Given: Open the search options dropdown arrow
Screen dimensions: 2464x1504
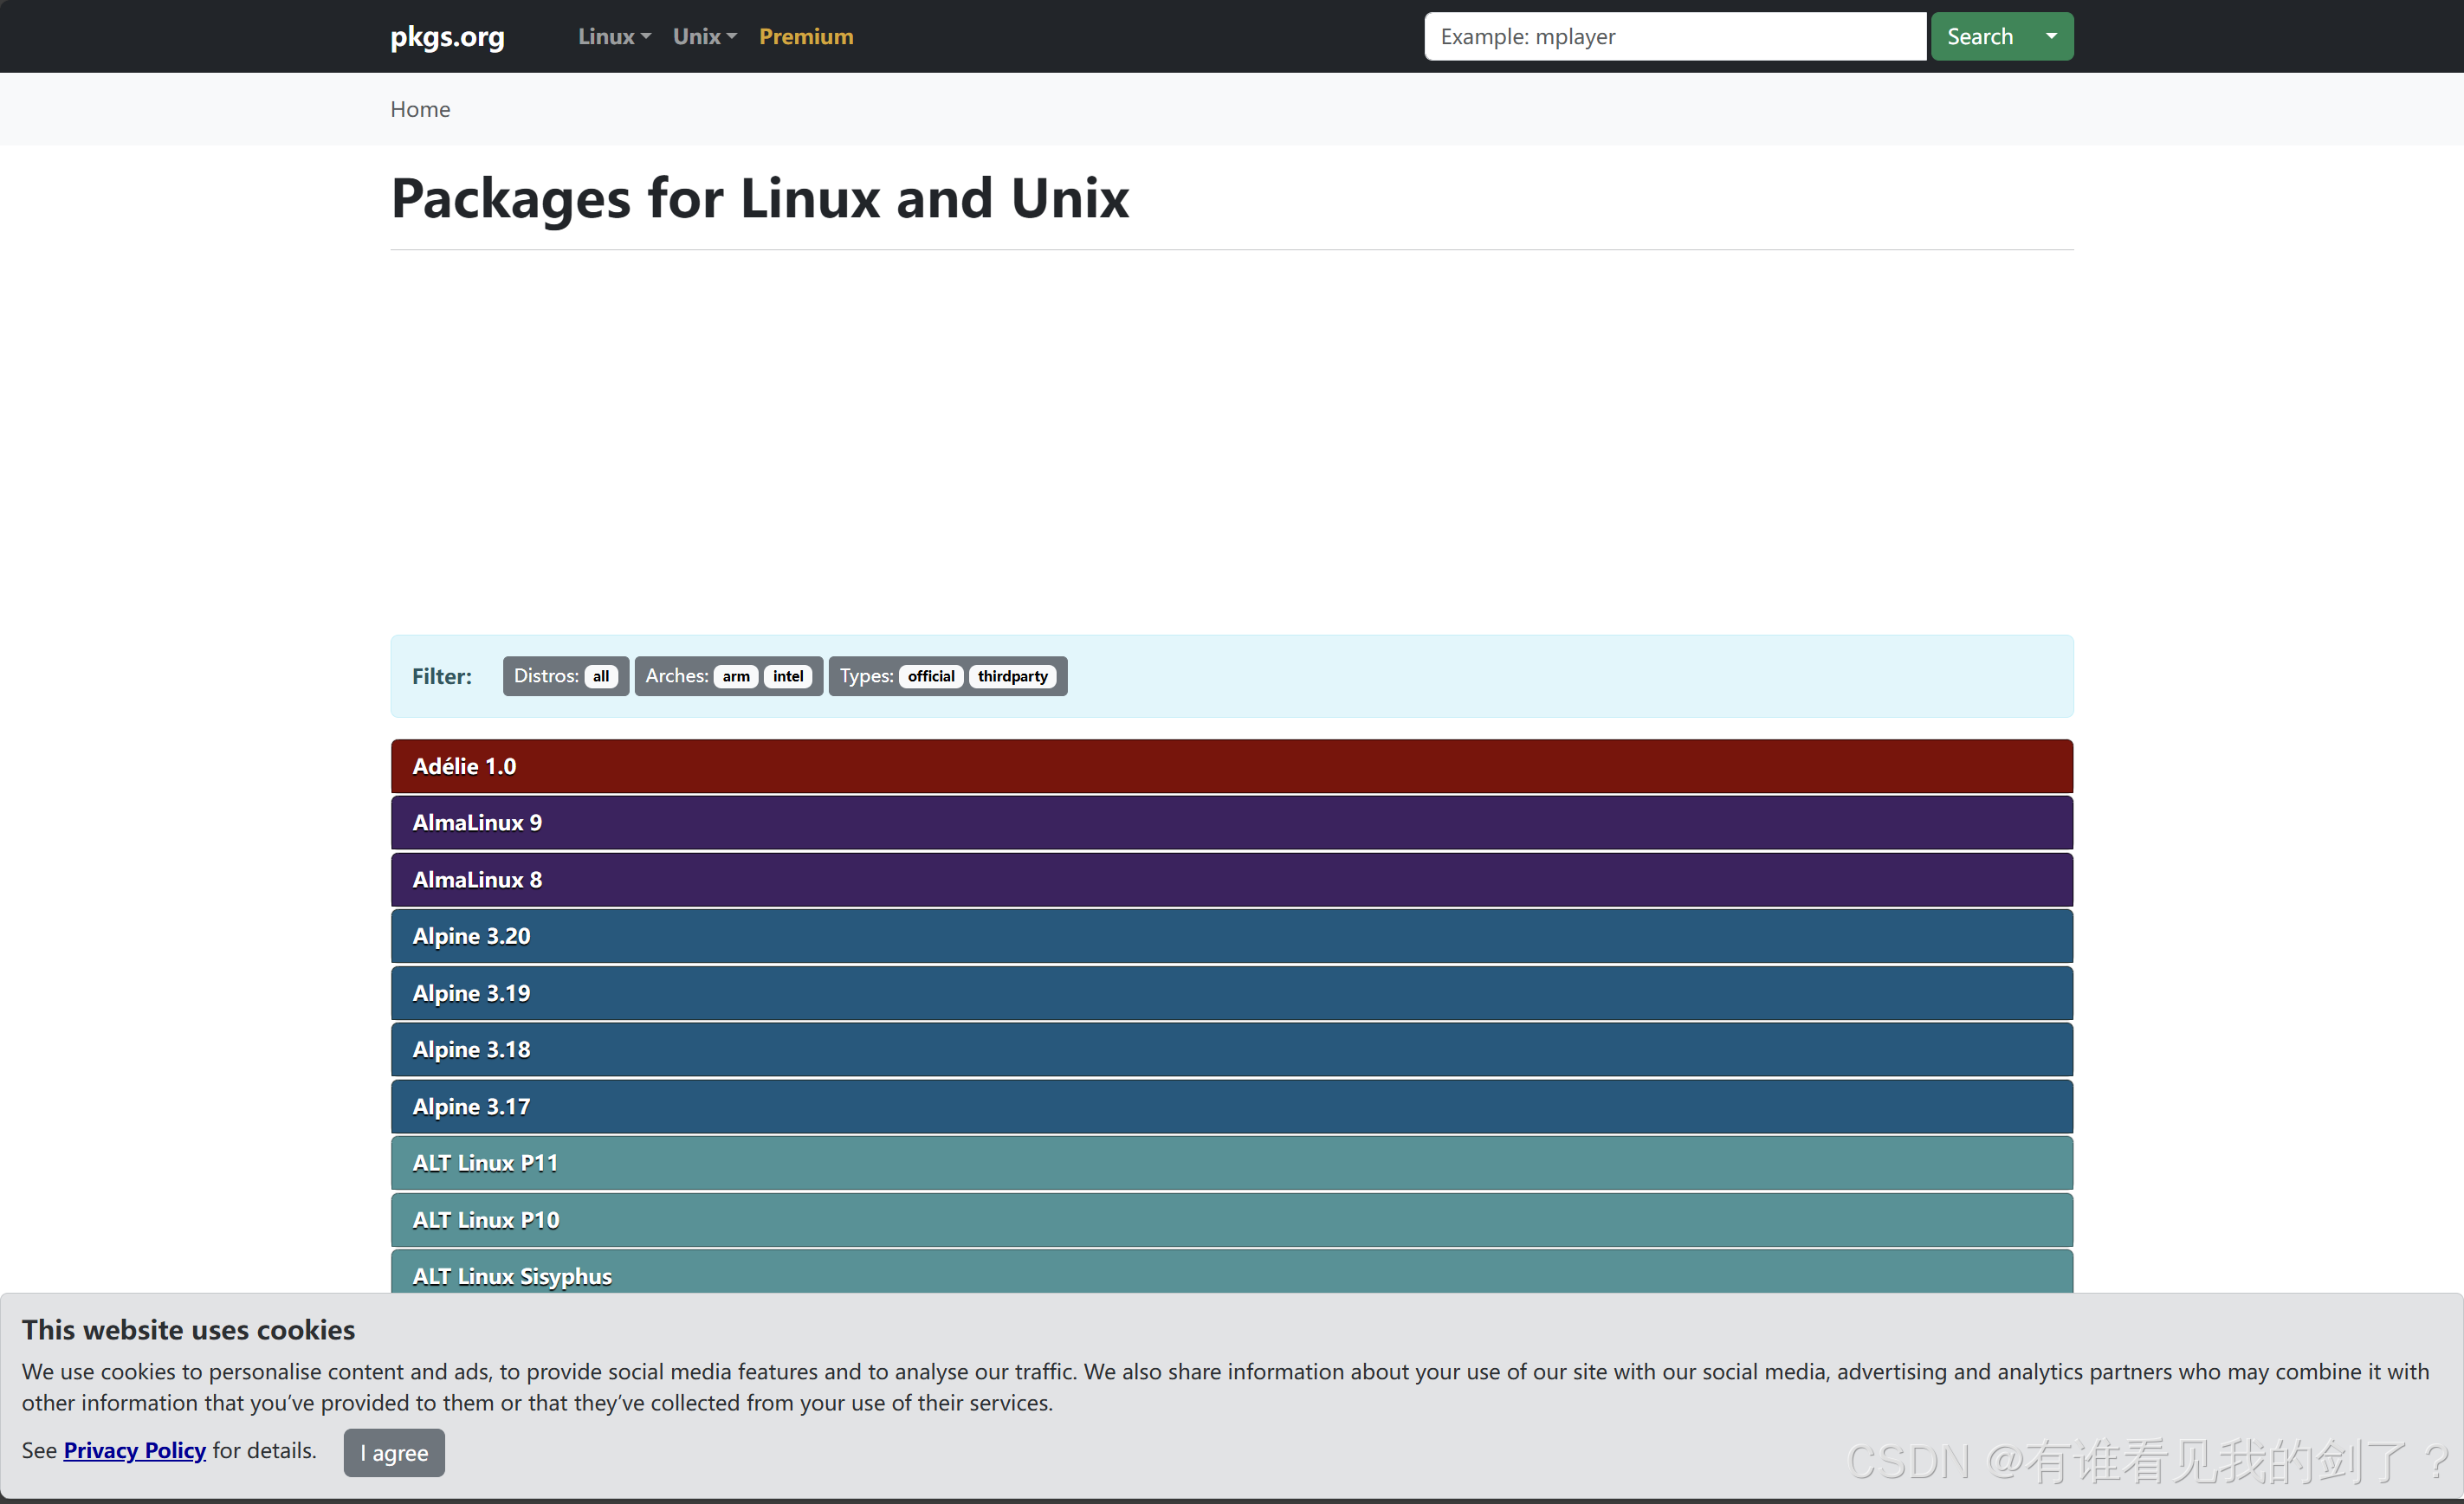Looking at the screenshot, I should 2051,36.
